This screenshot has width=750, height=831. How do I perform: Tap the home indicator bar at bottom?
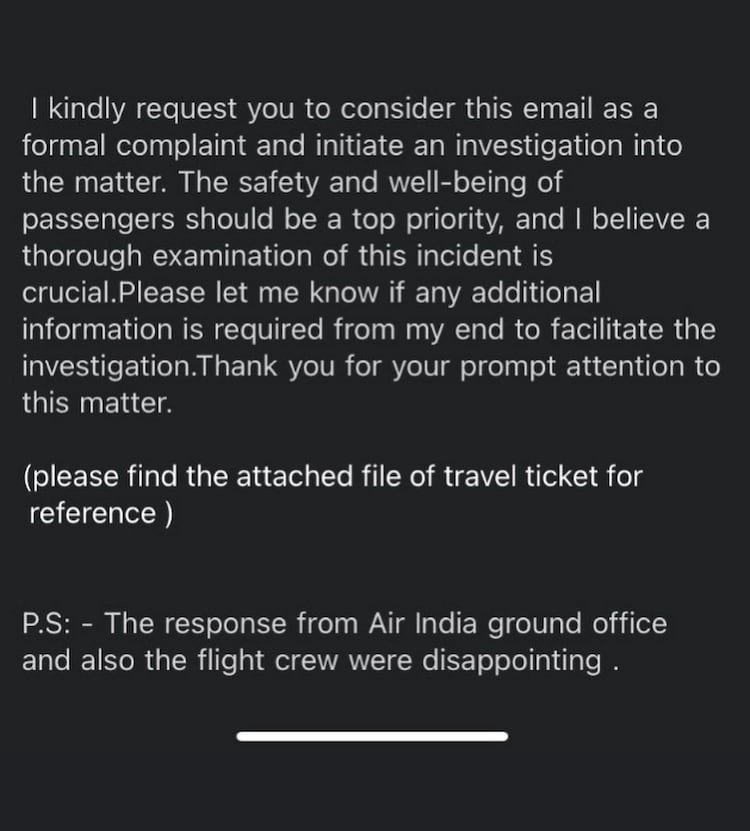click(x=372, y=737)
